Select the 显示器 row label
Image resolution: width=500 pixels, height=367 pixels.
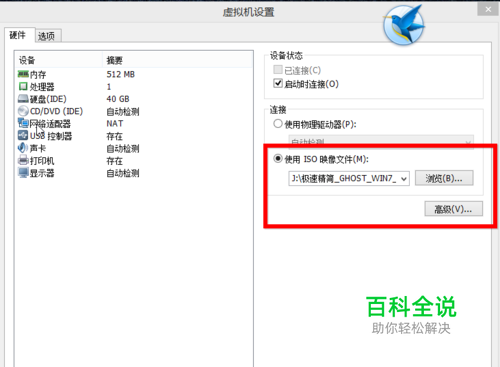(x=42, y=173)
